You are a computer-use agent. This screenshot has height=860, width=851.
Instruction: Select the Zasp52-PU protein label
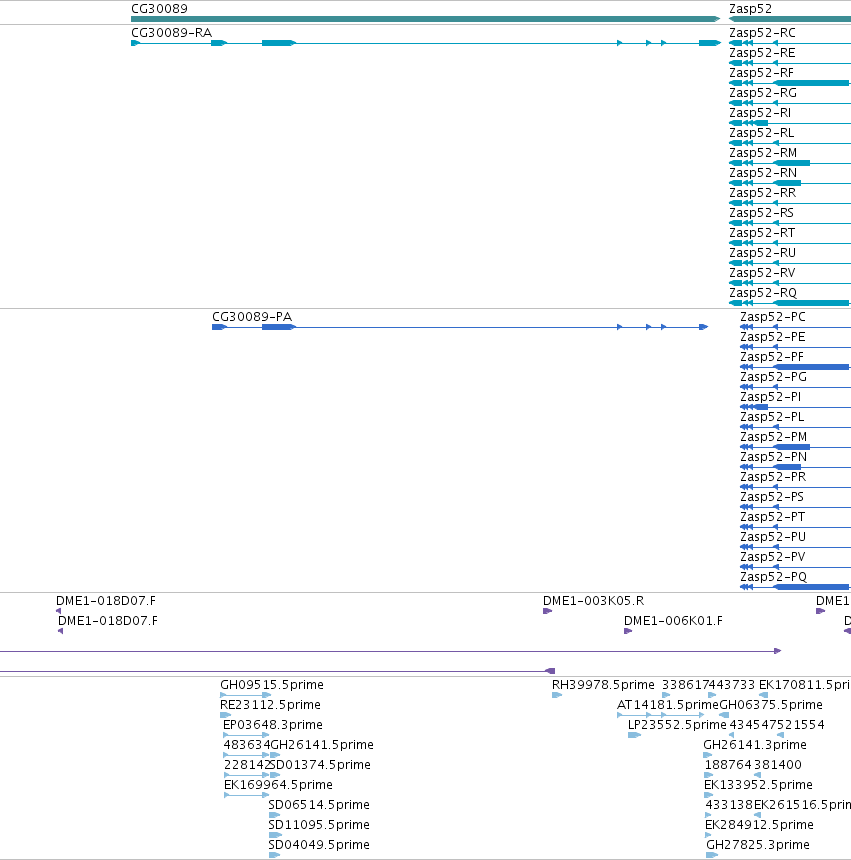point(773,537)
